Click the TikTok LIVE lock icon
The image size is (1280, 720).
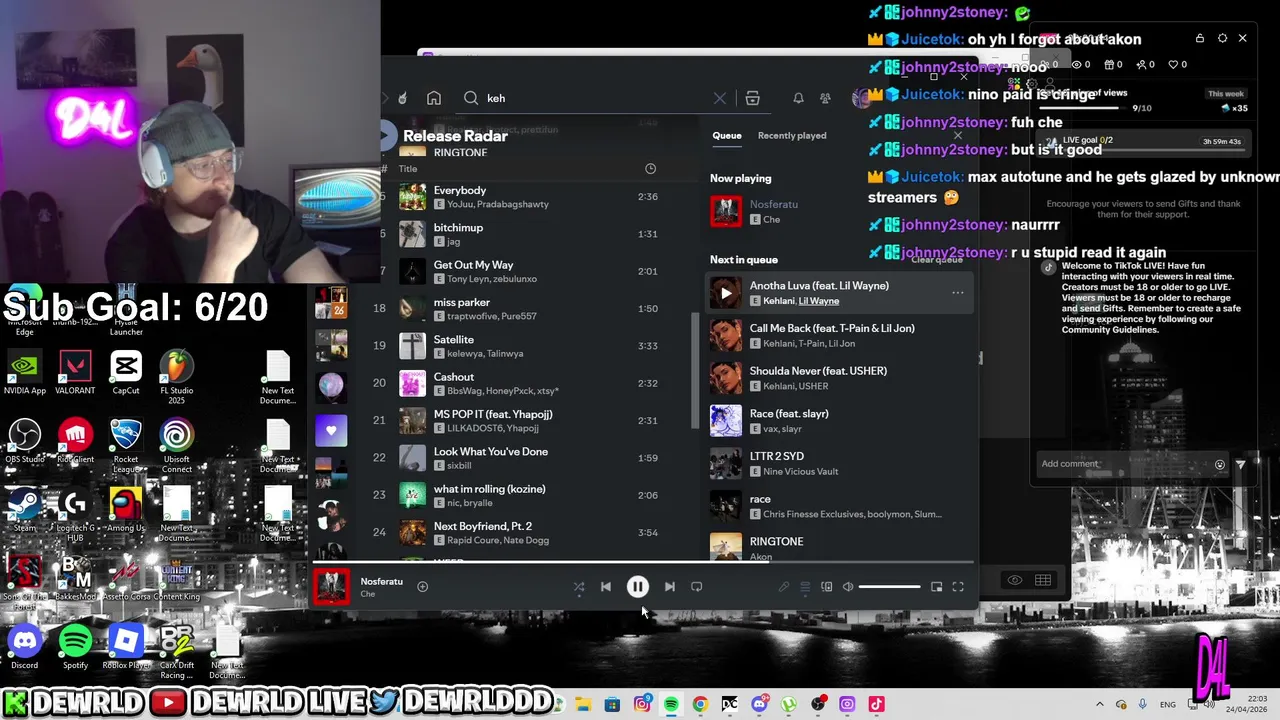coord(1200,38)
